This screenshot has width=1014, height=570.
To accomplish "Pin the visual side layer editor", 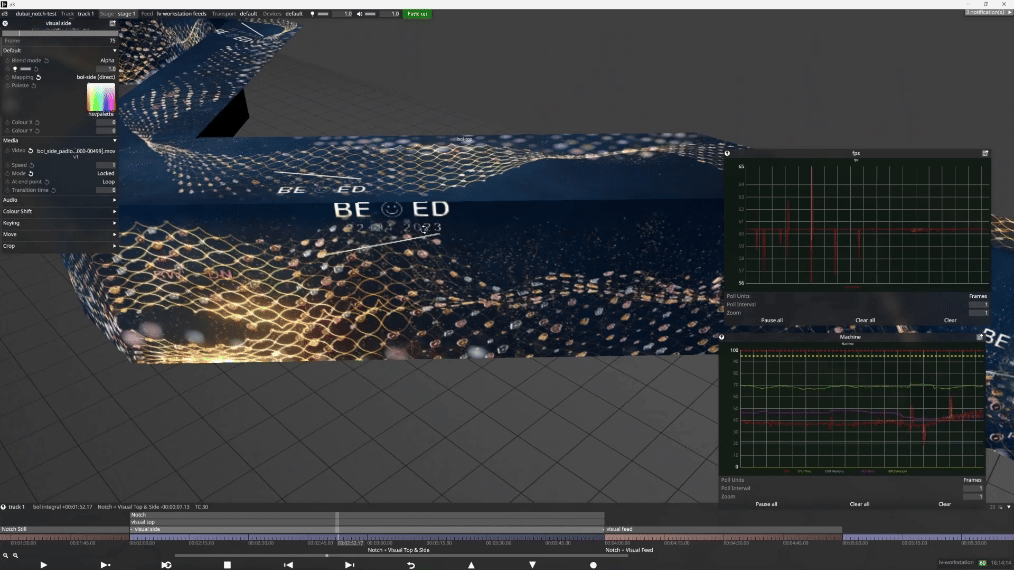I will pyautogui.click(x=113, y=23).
